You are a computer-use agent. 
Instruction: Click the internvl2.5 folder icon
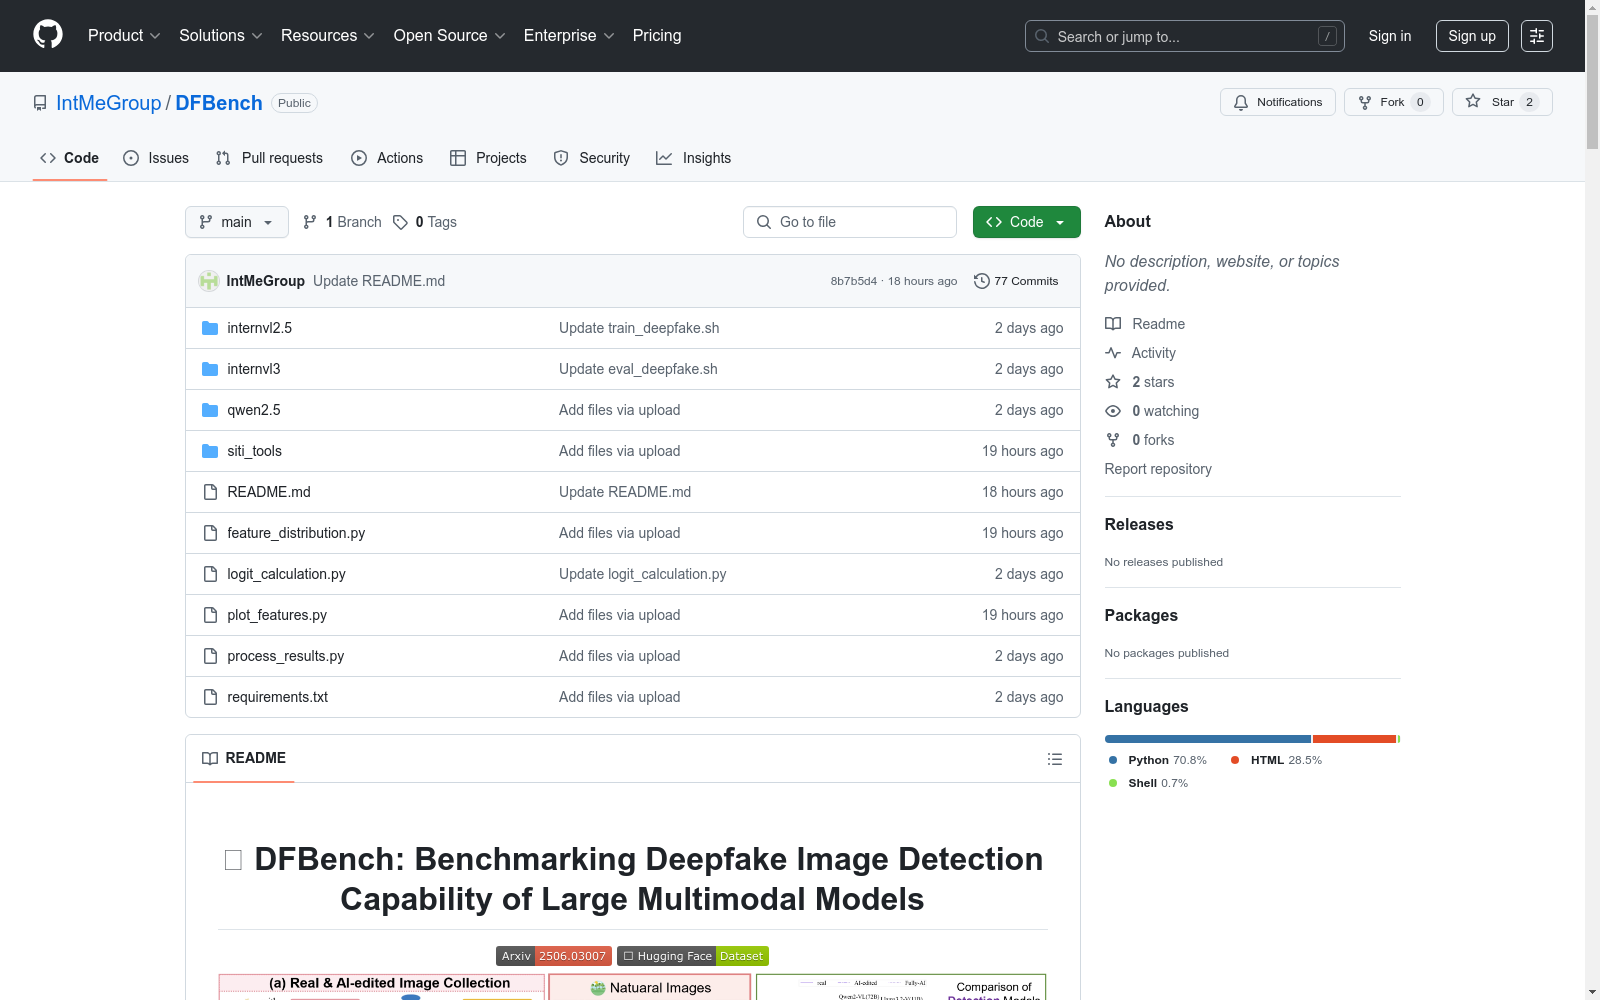pos(210,328)
